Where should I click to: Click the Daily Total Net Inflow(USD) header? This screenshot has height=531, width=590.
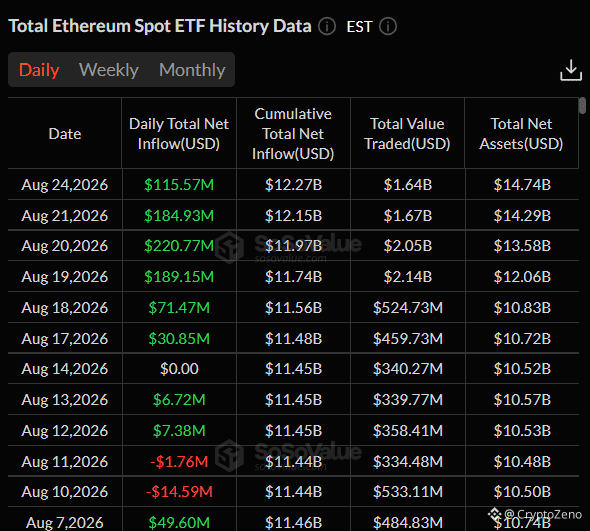pos(179,134)
